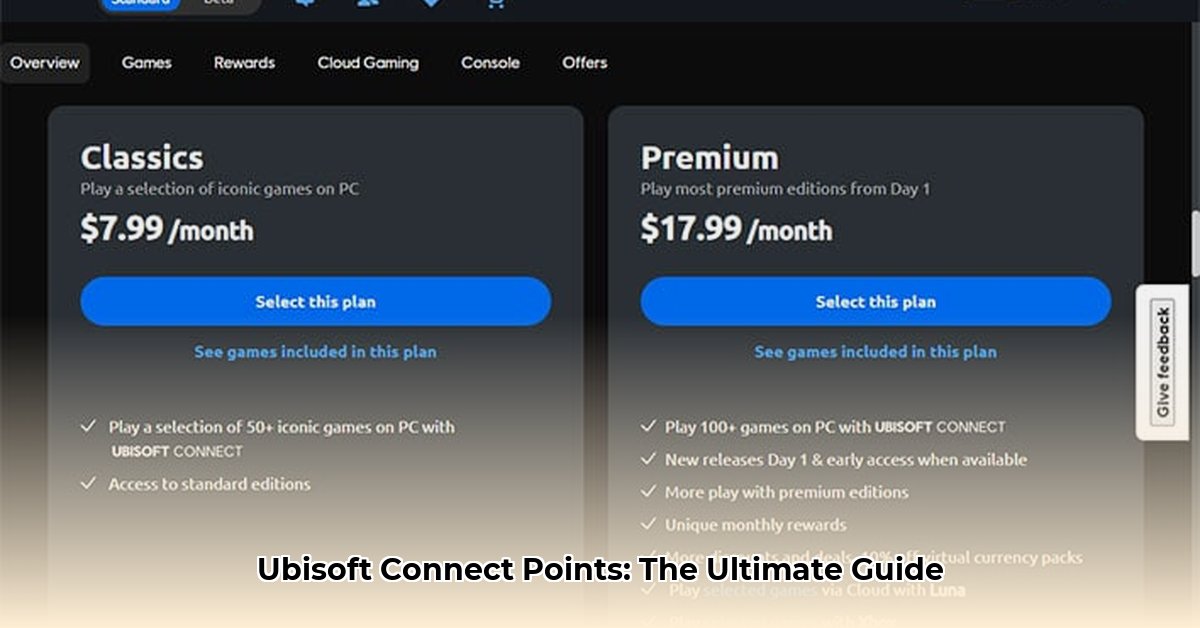Click the checkmark beside 'Access to standard editions'
1200x628 pixels.
[x=88, y=484]
